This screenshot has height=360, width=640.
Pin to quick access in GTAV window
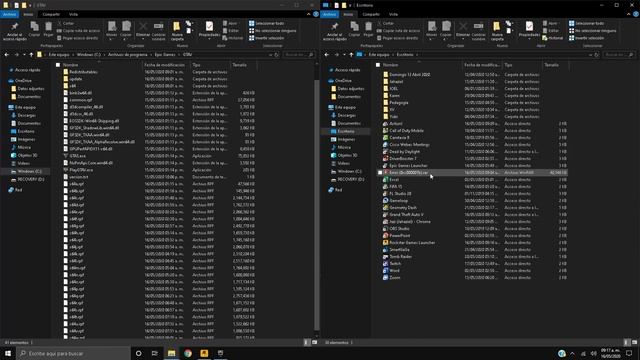[14, 31]
